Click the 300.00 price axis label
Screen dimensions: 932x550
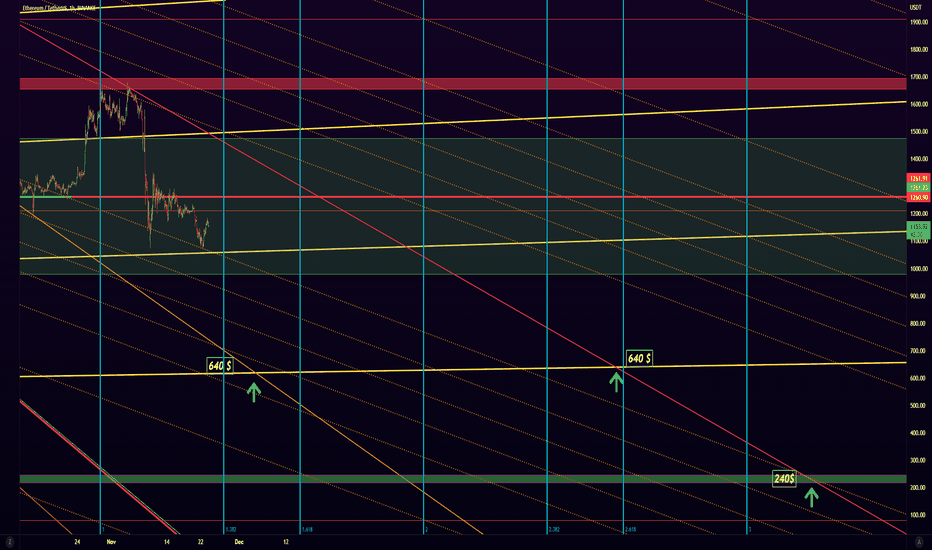coord(918,460)
